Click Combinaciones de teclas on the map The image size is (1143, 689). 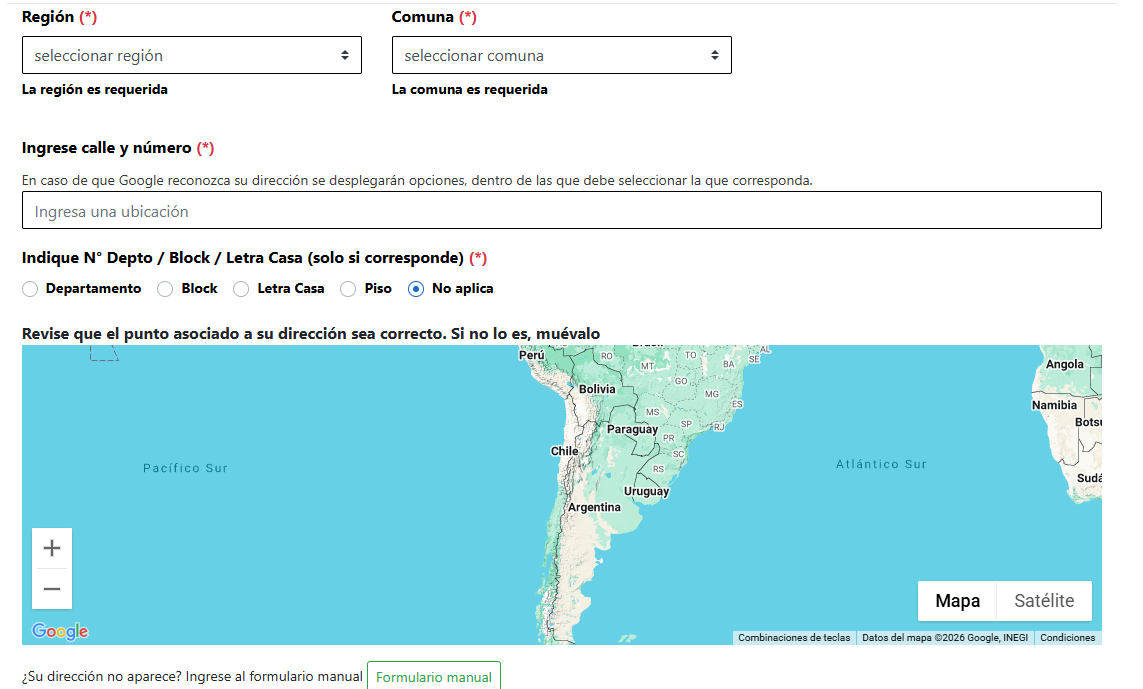tap(794, 638)
